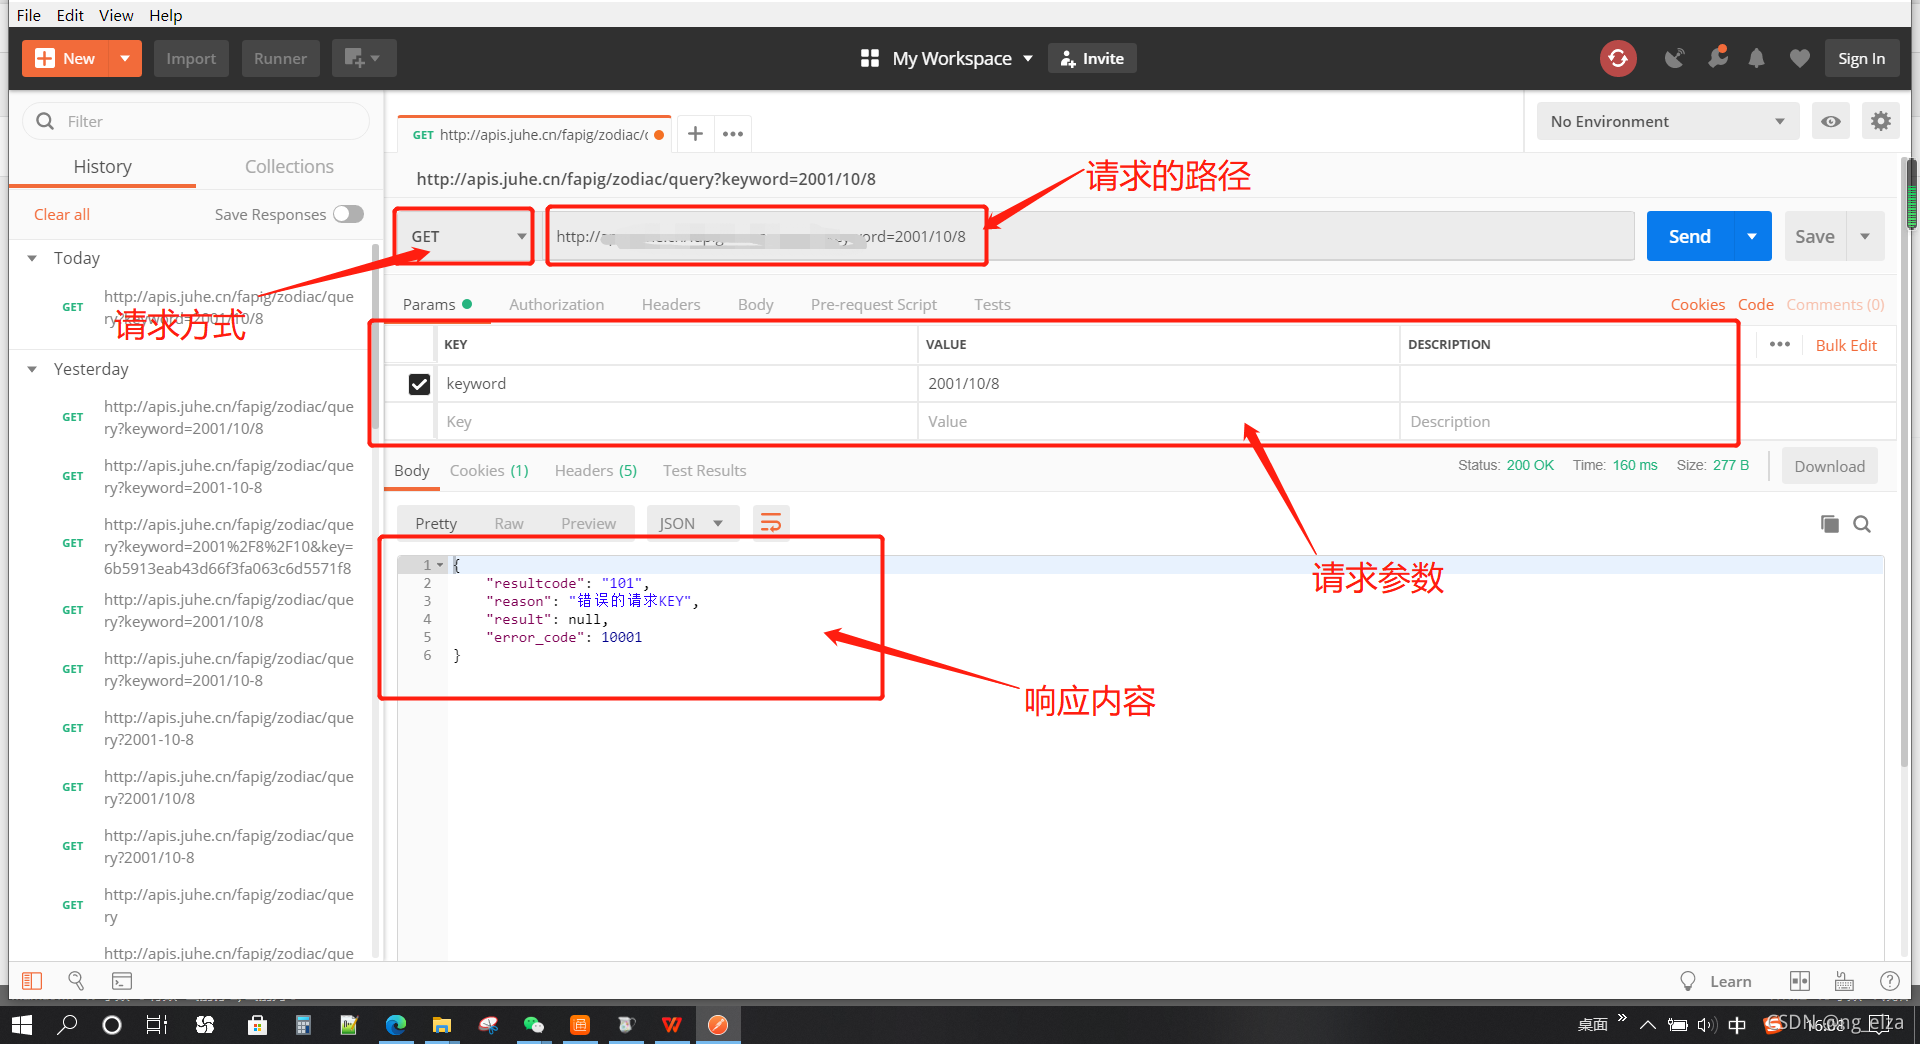Image resolution: width=1920 pixels, height=1044 pixels.
Task: Open the Postman console icon
Action: click(121, 981)
